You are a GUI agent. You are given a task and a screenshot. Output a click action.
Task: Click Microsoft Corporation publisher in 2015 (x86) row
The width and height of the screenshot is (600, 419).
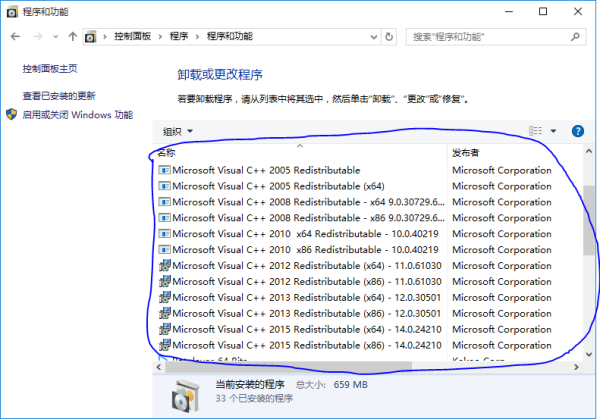pos(502,346)
